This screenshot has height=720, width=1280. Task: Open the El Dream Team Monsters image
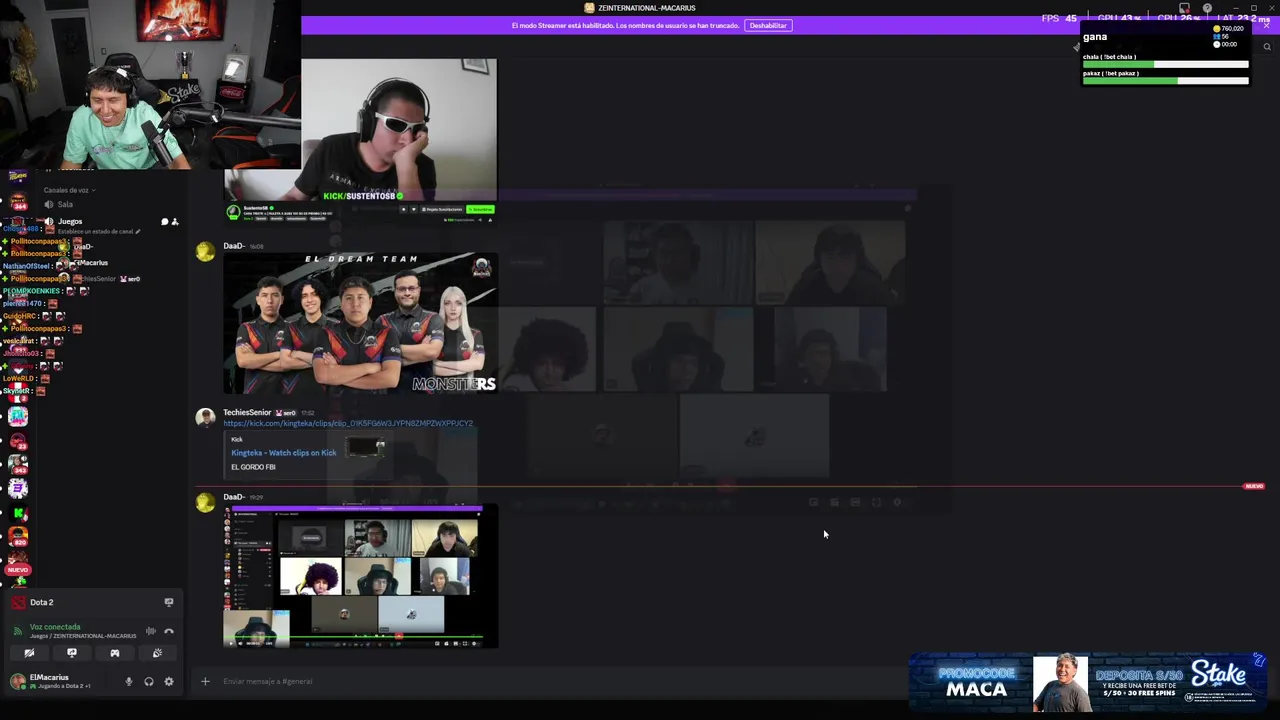(x=360, y=323)
